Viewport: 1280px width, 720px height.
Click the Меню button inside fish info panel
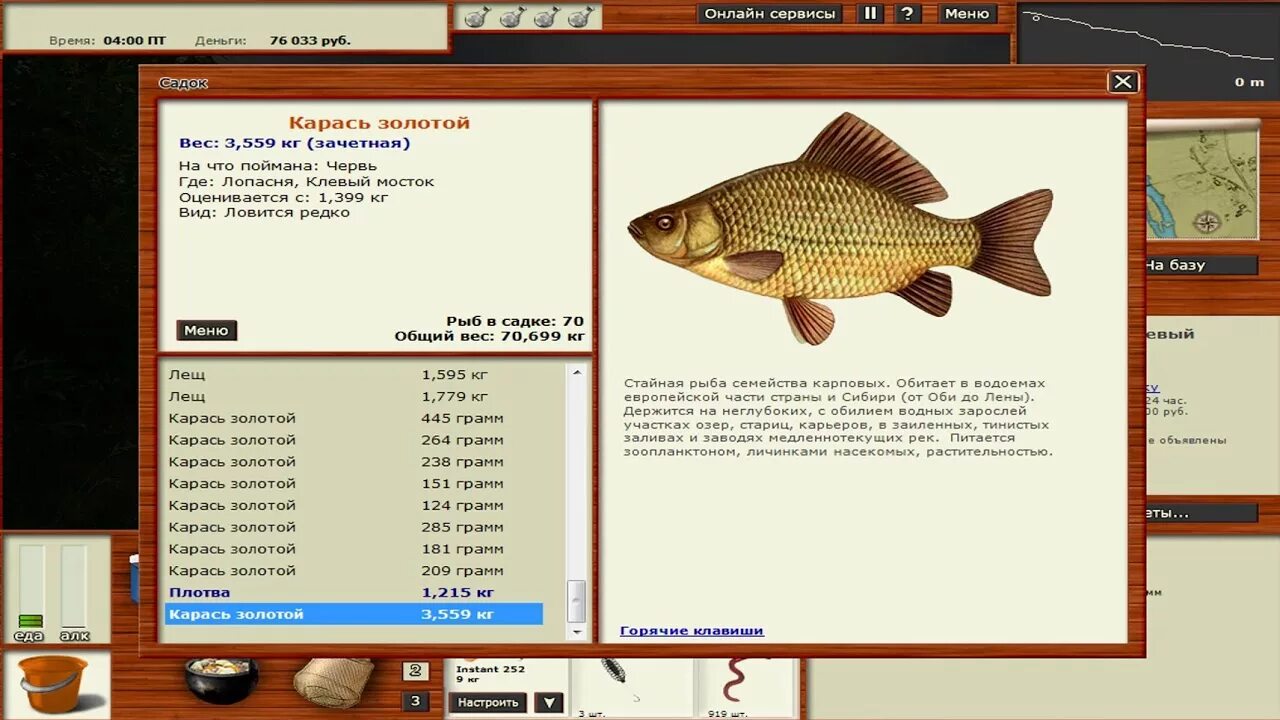[207, 330]
